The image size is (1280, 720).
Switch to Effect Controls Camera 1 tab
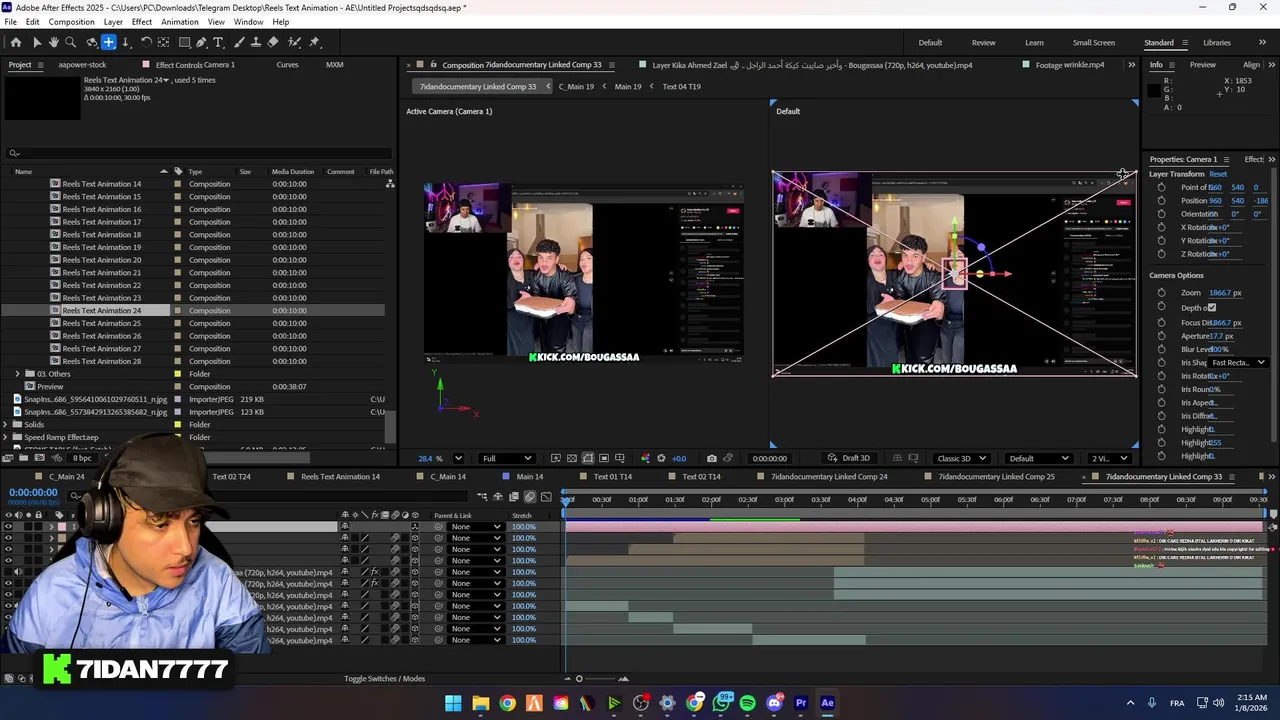point(195,65)
